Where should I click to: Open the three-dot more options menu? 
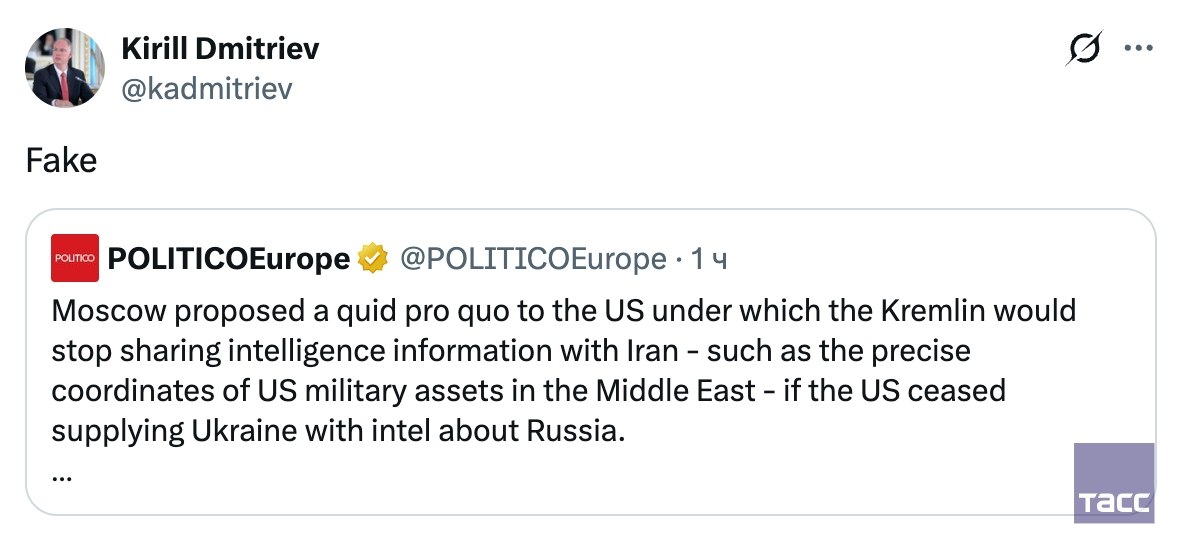[1139, 48]
